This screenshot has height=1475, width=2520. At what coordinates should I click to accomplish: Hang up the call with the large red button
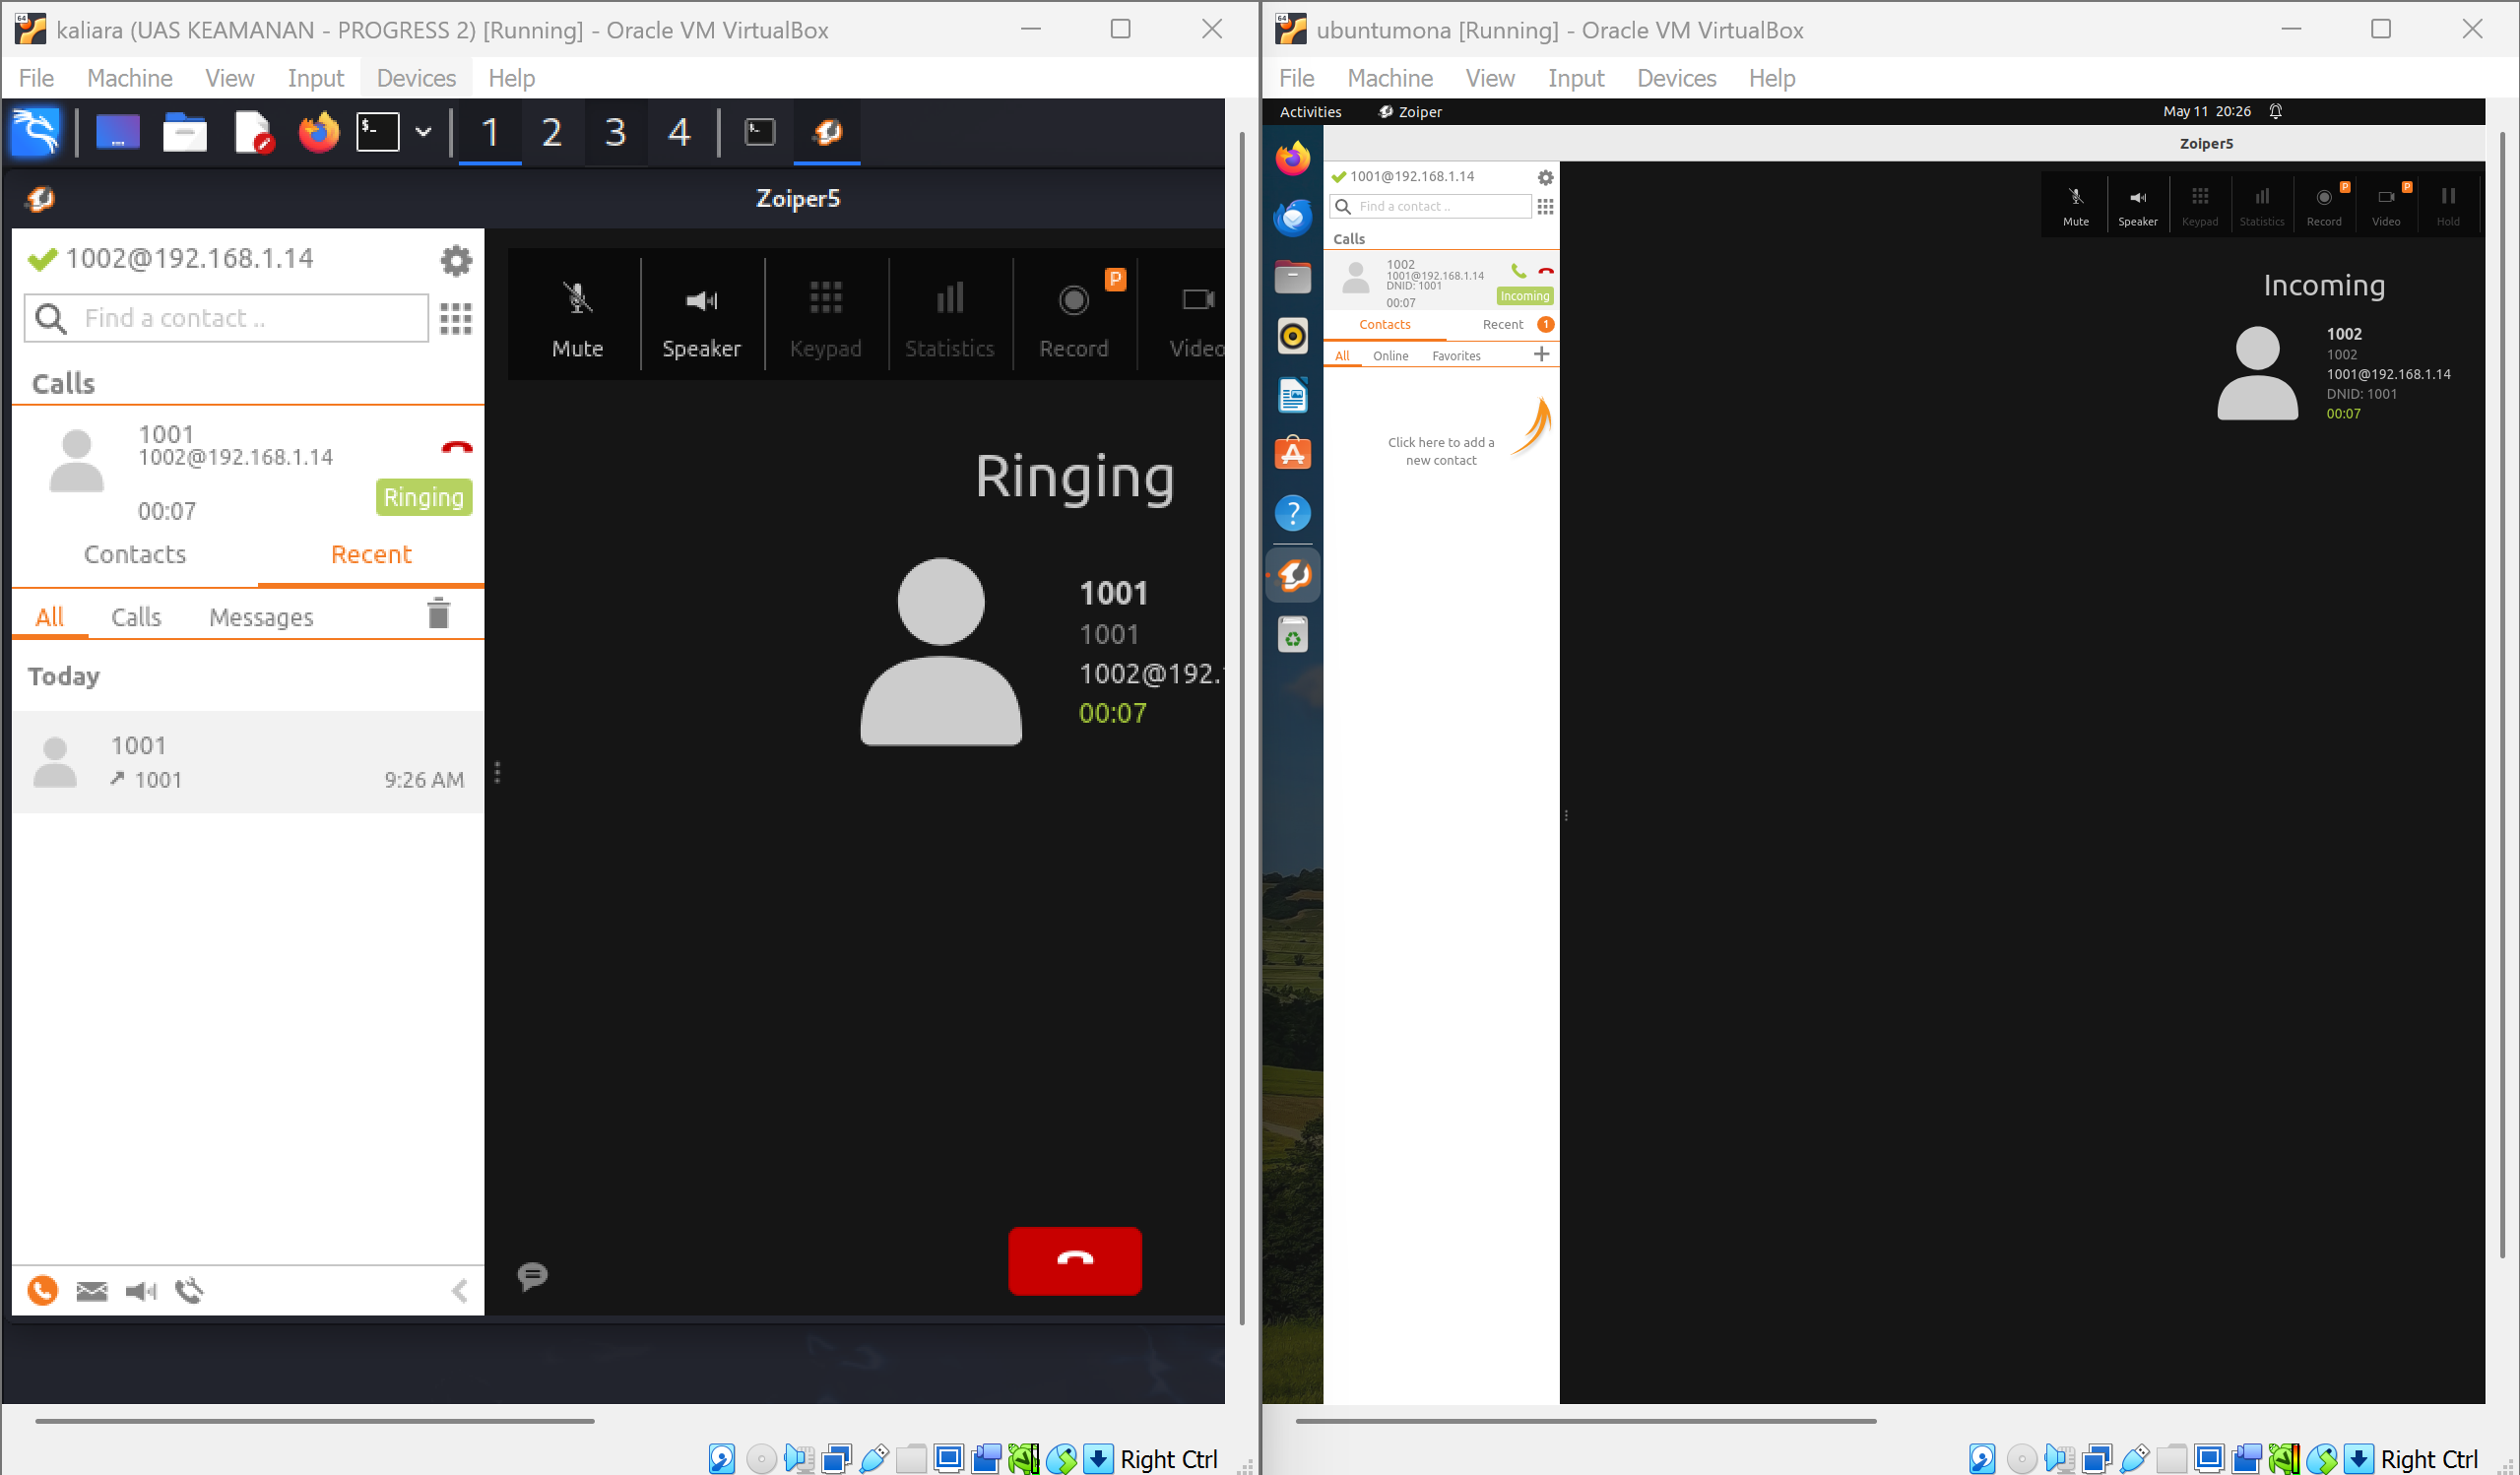click(x=1074, y=1260)
